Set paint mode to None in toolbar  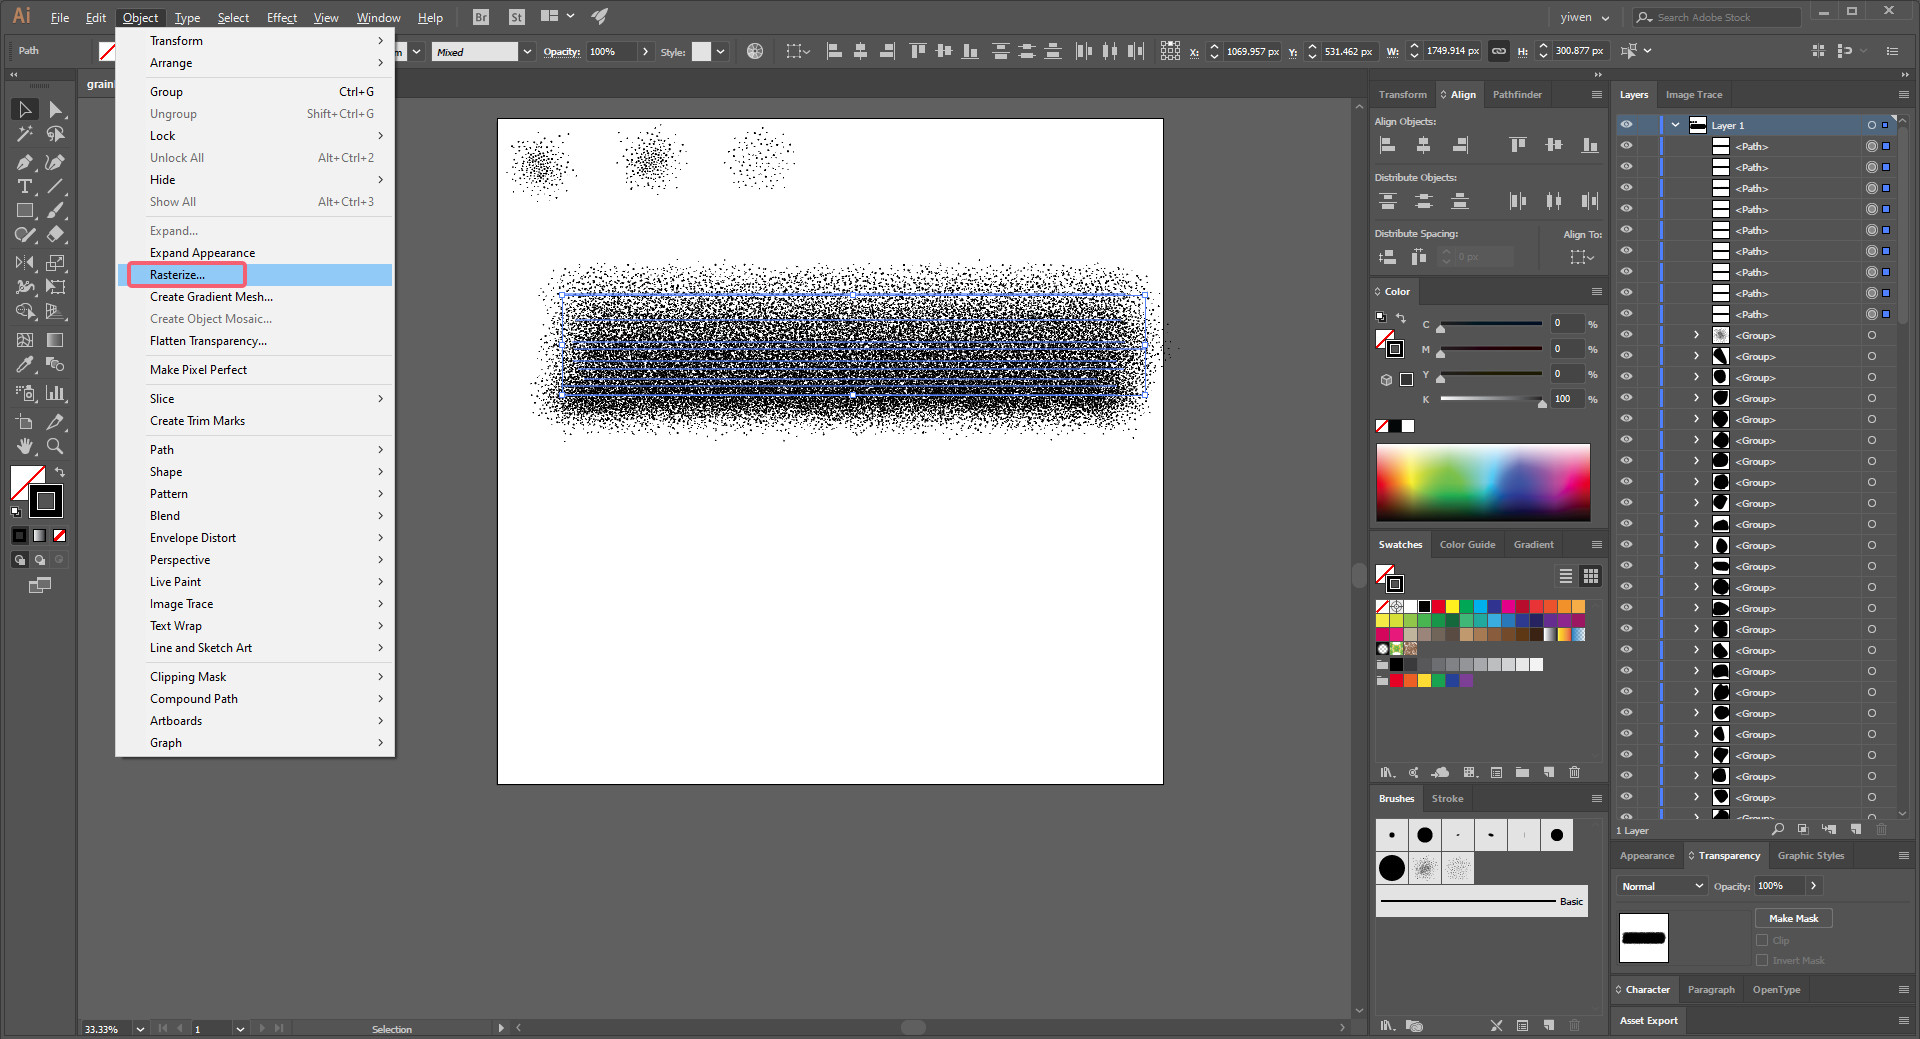click(59, 536)
